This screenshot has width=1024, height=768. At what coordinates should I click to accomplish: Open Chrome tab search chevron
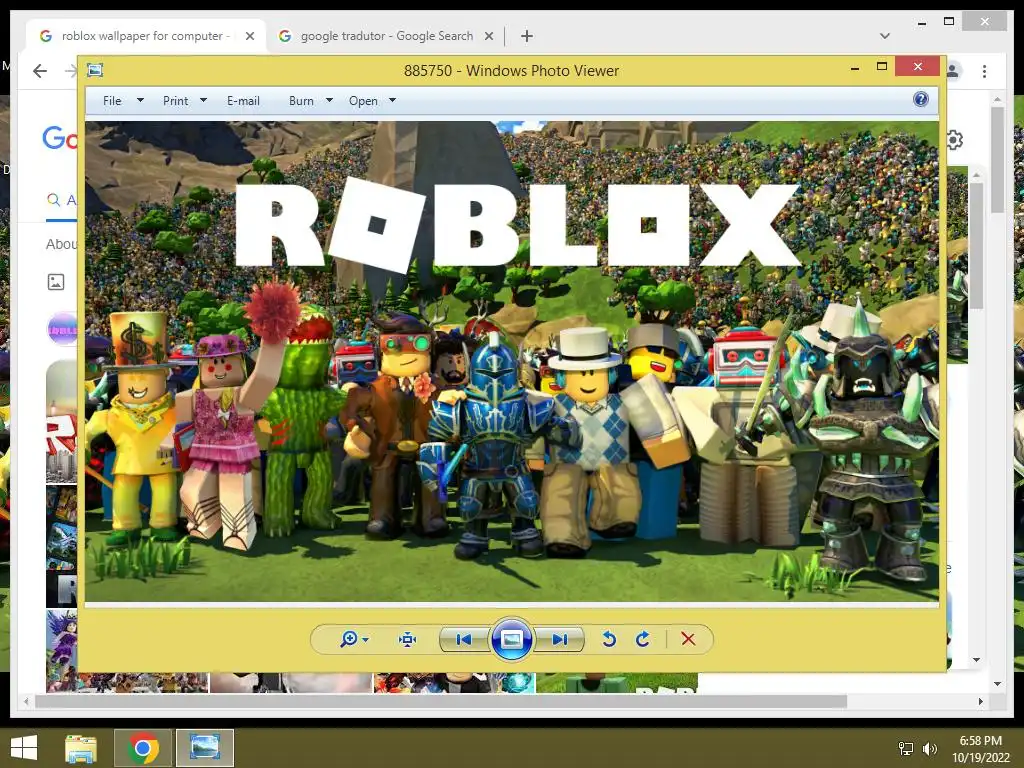[885, 36]
